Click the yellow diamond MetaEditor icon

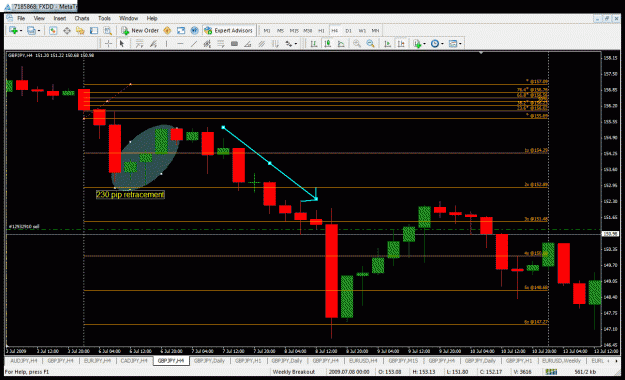167,30
